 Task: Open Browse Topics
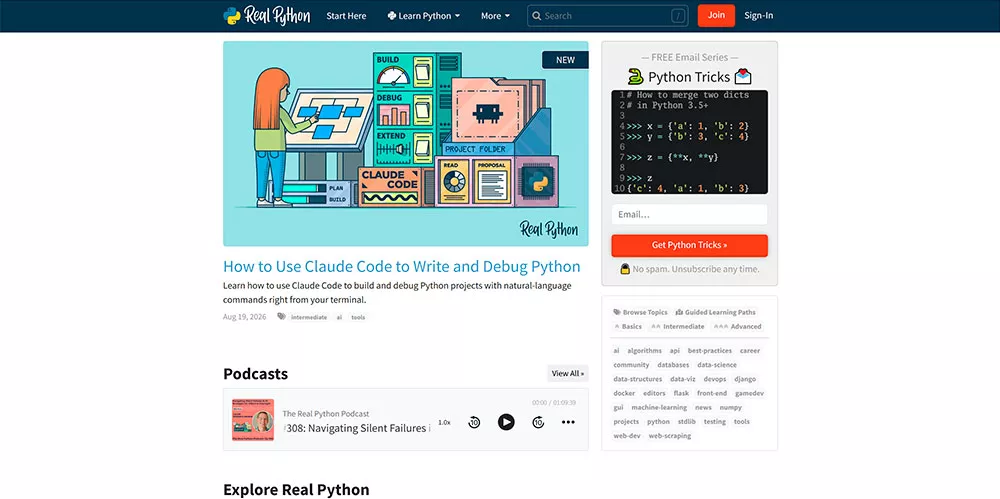(x=640, y=312)
